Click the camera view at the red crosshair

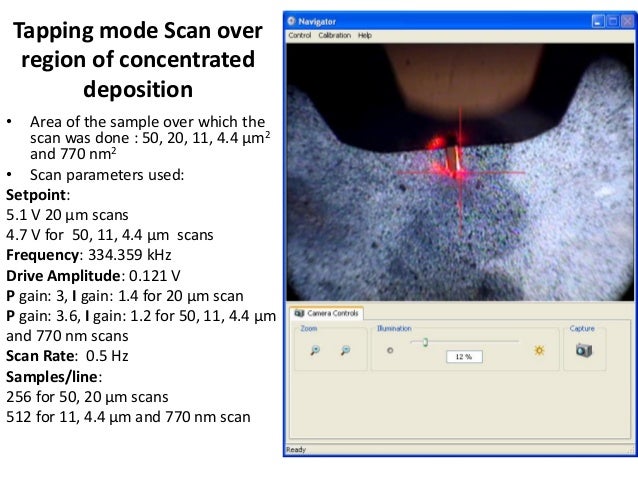pyautogui.click(x=460, y=173)
